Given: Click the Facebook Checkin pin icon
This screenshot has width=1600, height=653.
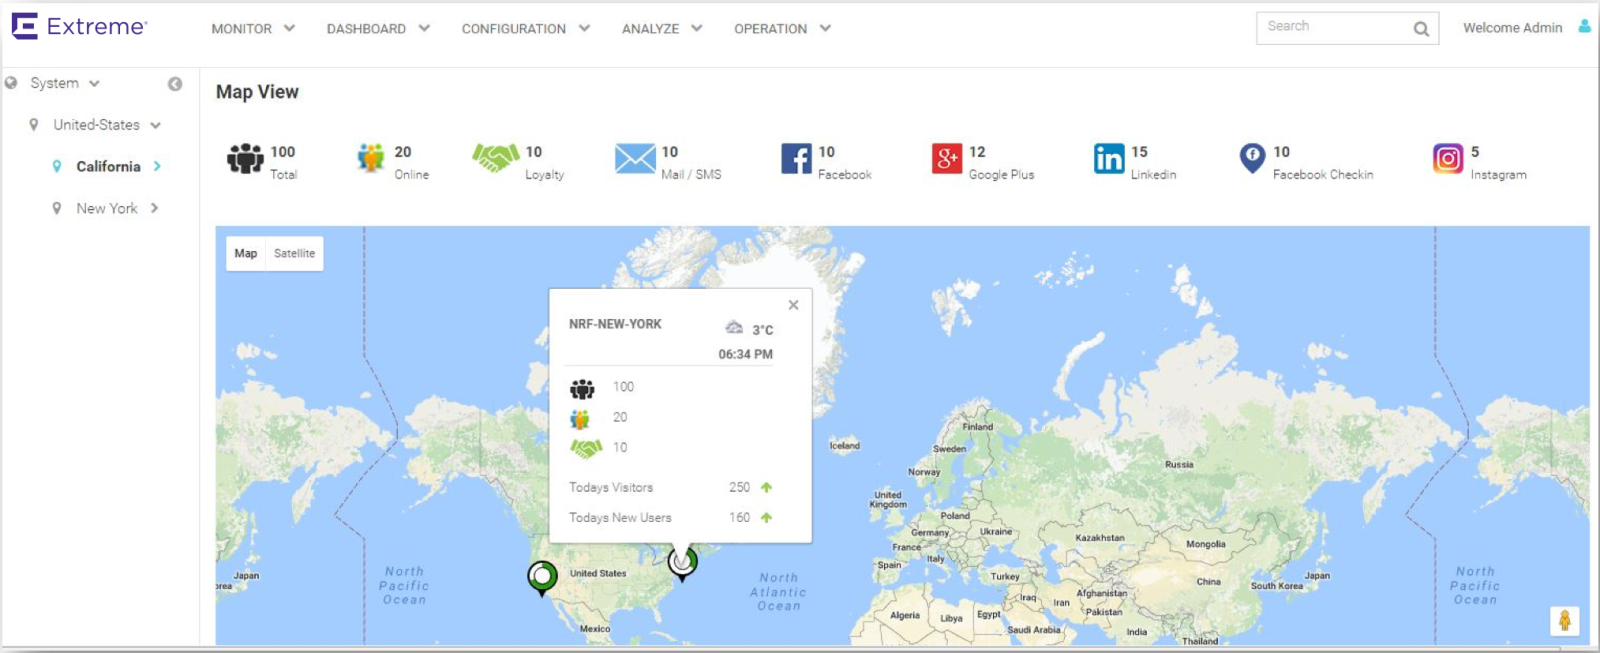Looking at the screenshot, I should (x=1252, y=158).
